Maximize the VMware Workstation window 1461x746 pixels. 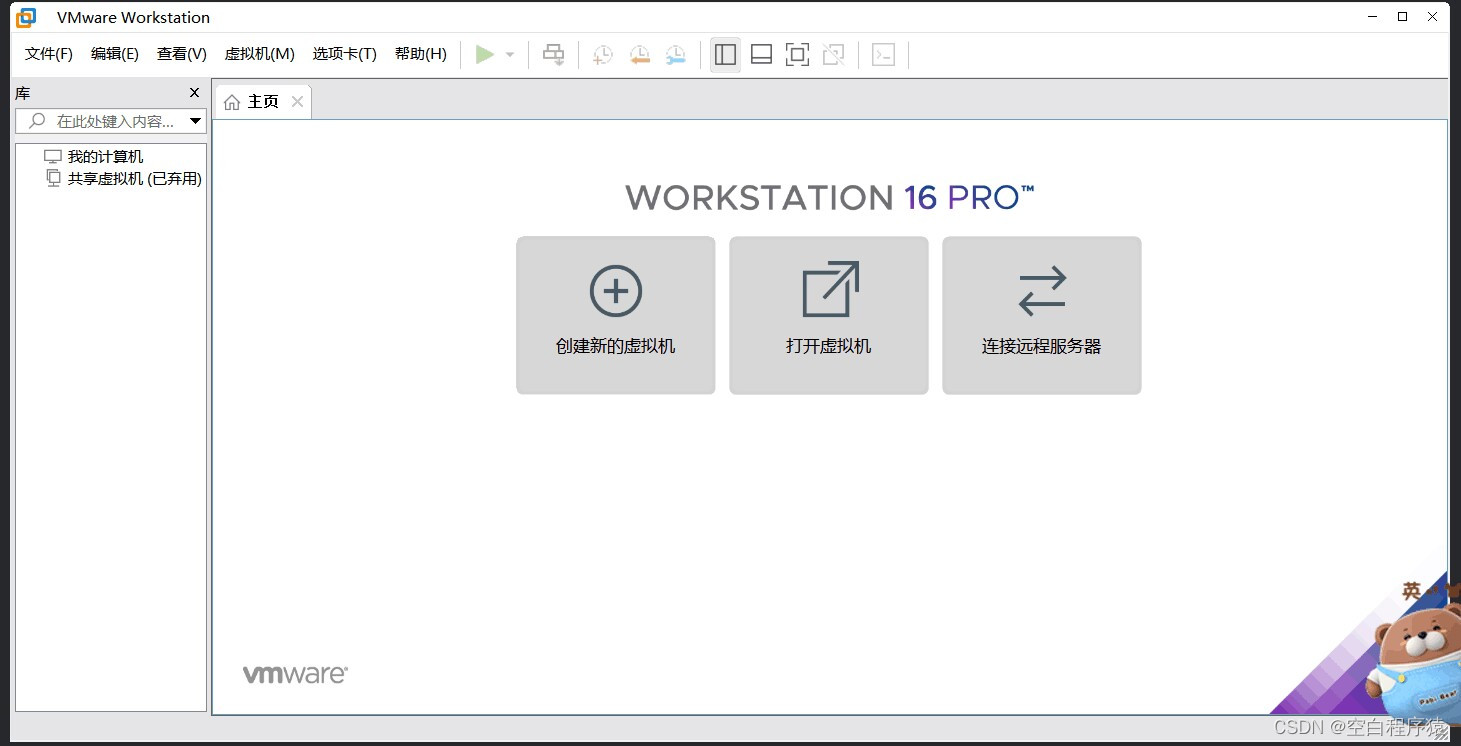coord(1403,16)
